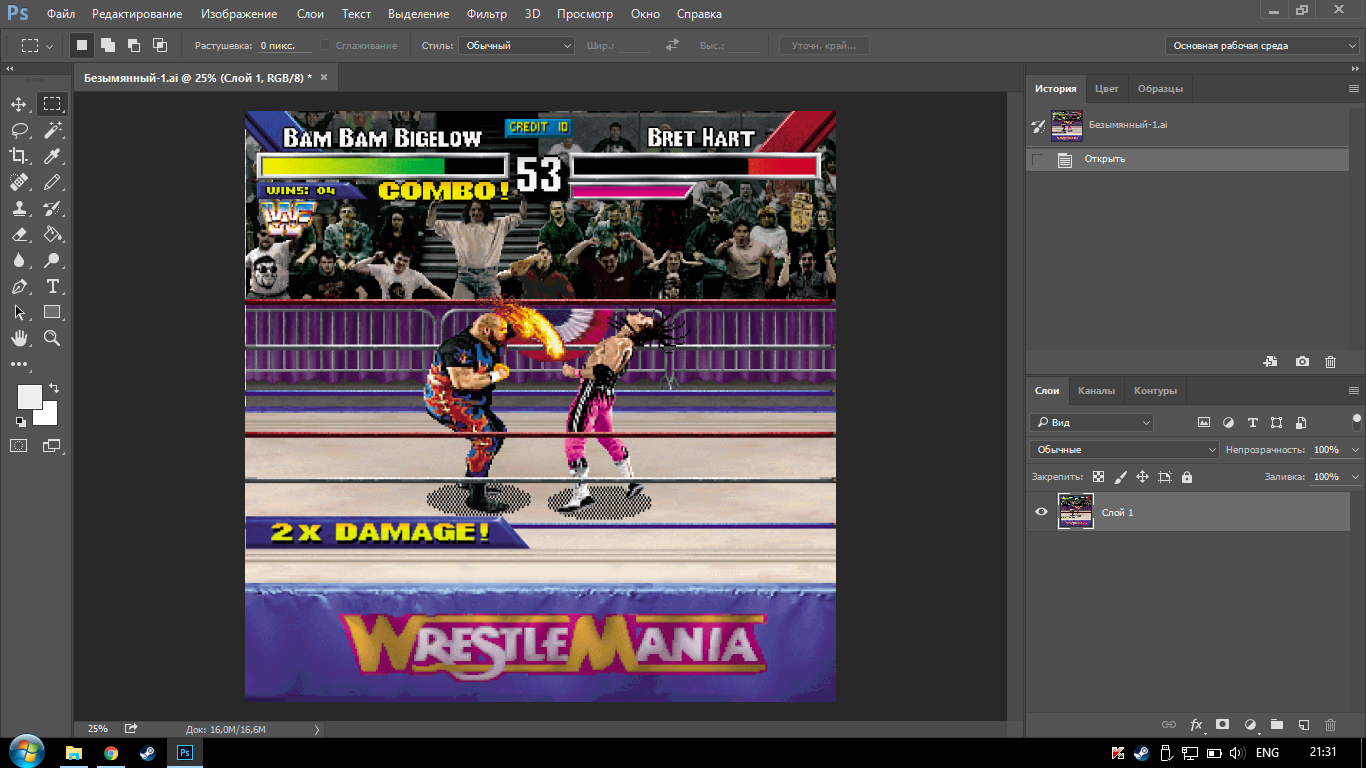Open History panel flyout menu
1366x768 pixels.
click(x=1354, y=88)
